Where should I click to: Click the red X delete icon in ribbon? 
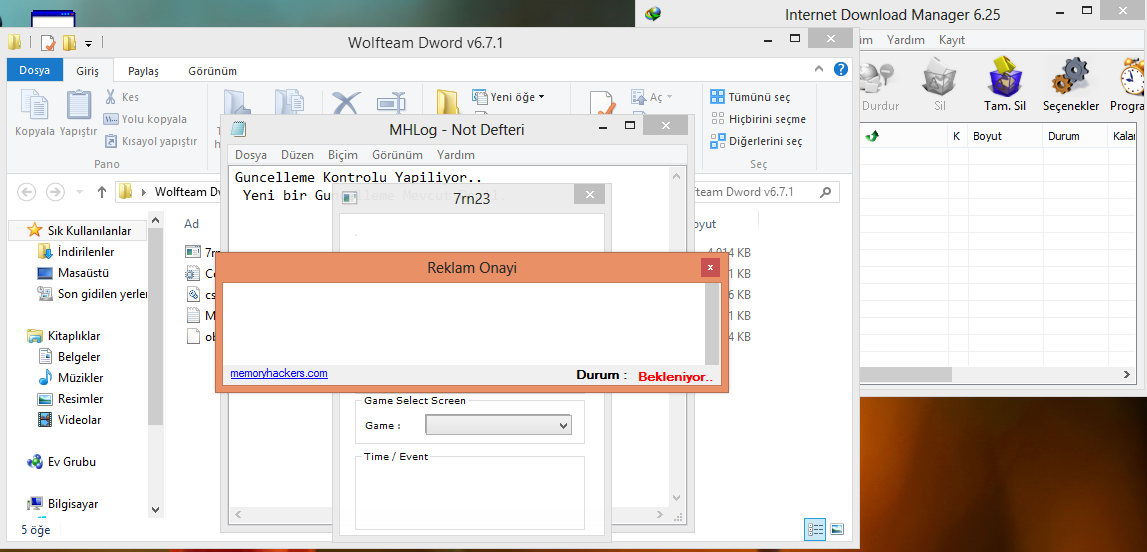pyautogui.click(x=346, y=105)
